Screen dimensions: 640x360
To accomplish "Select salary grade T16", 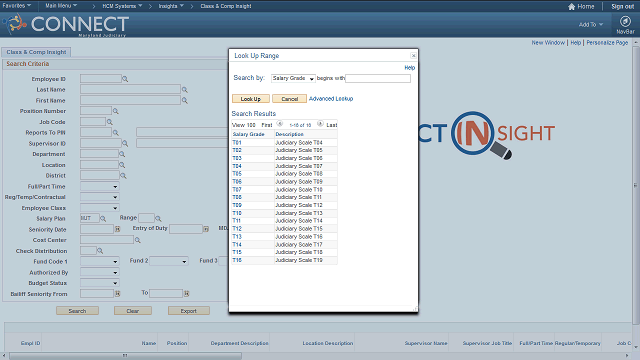I will (237, 260).
